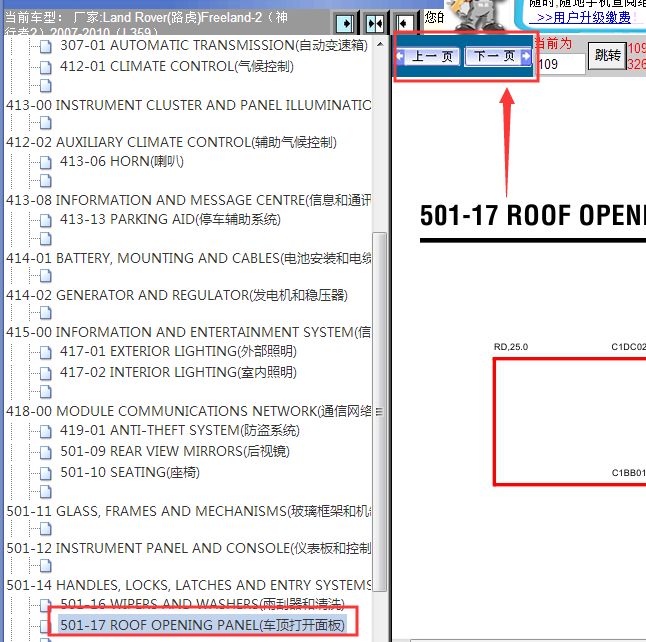Select 501-10 SEATING tree item

click(x=130, y=473)
